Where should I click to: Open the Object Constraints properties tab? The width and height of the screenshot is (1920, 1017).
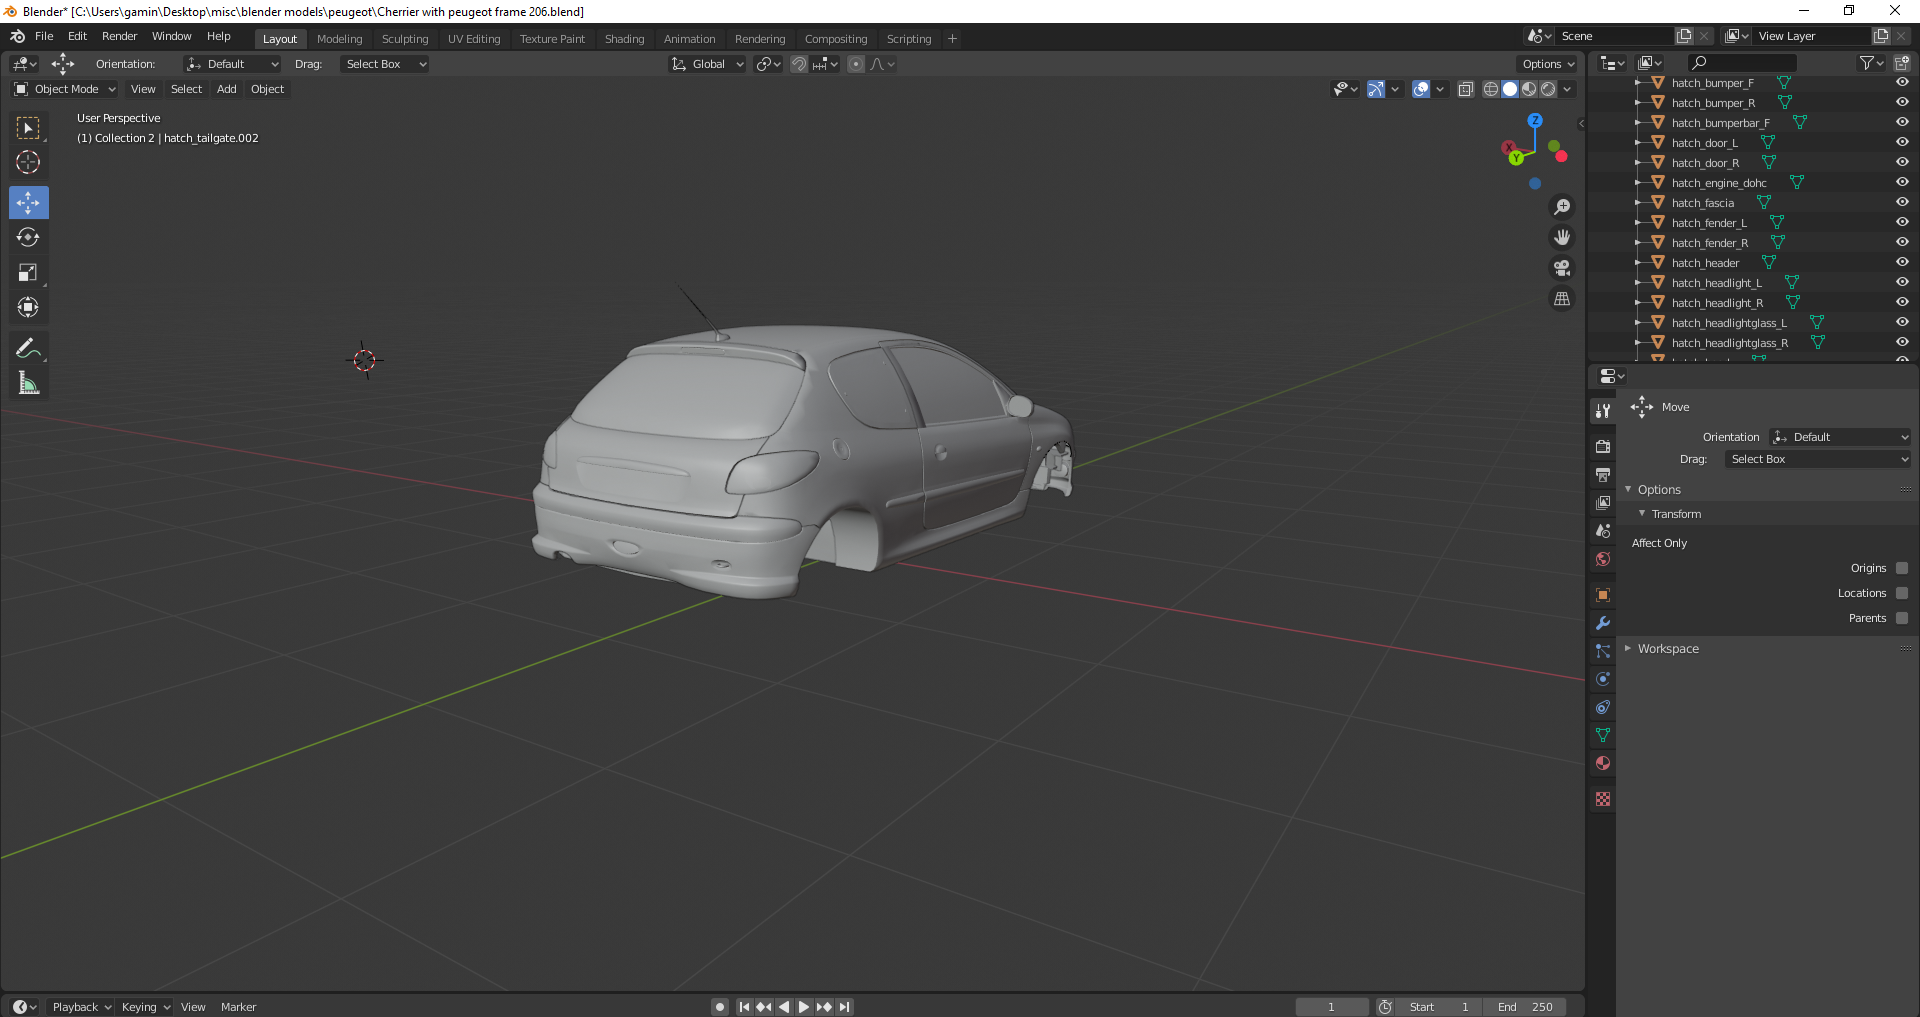point(1603,707)
